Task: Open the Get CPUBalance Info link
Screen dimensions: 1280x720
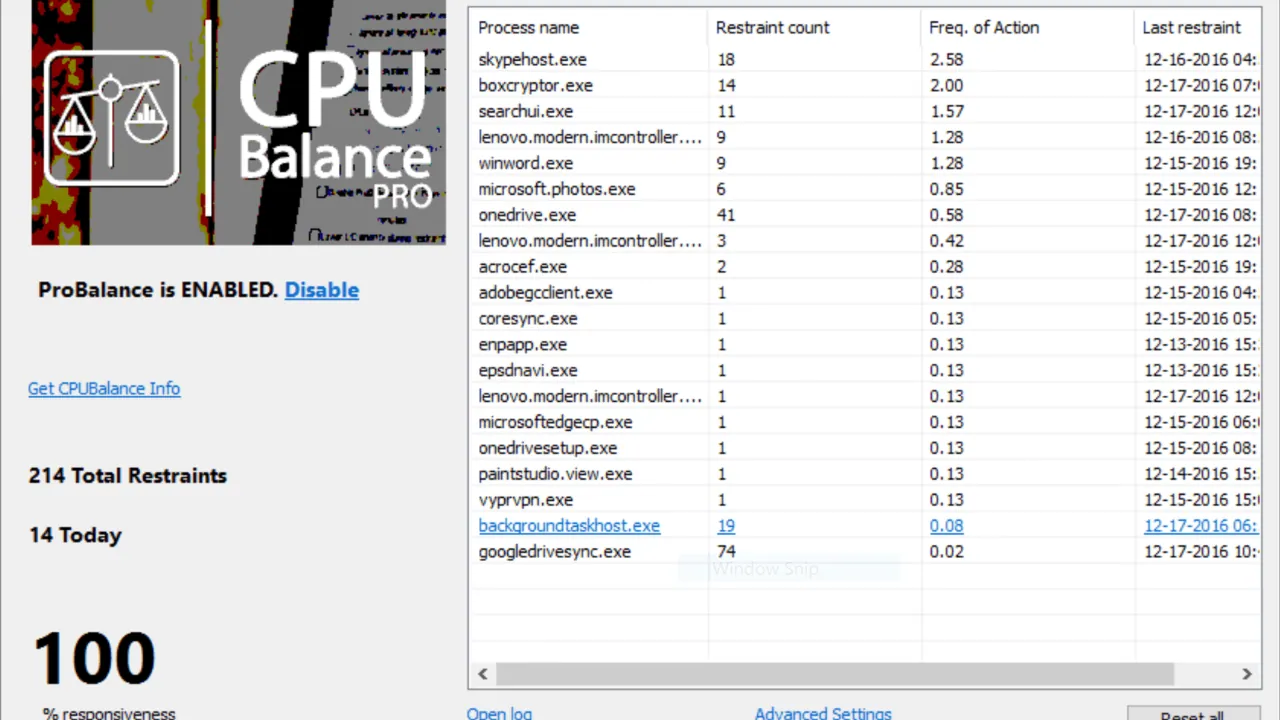Action: click(x=104, y=389)
